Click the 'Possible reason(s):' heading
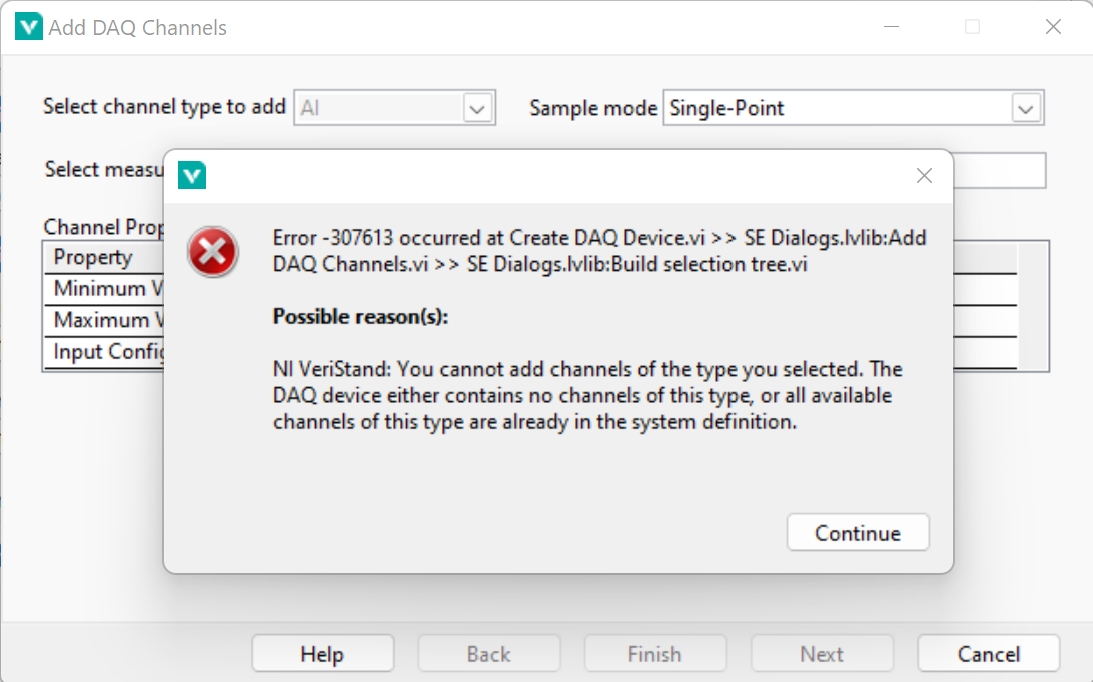This screenshot has height=682, width=1093. (360, 317)
